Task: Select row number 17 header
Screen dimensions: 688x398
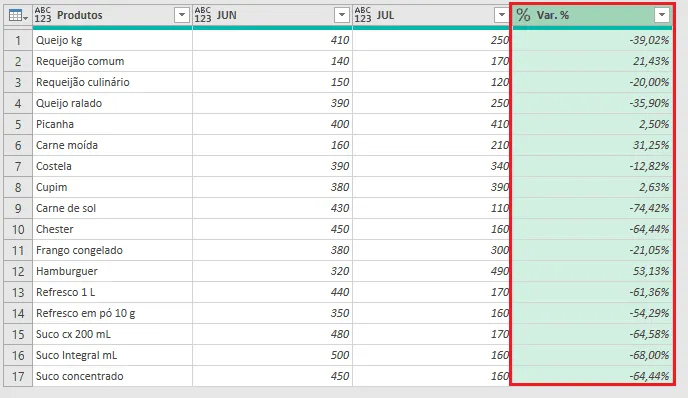Action: [x=18, y=376]
